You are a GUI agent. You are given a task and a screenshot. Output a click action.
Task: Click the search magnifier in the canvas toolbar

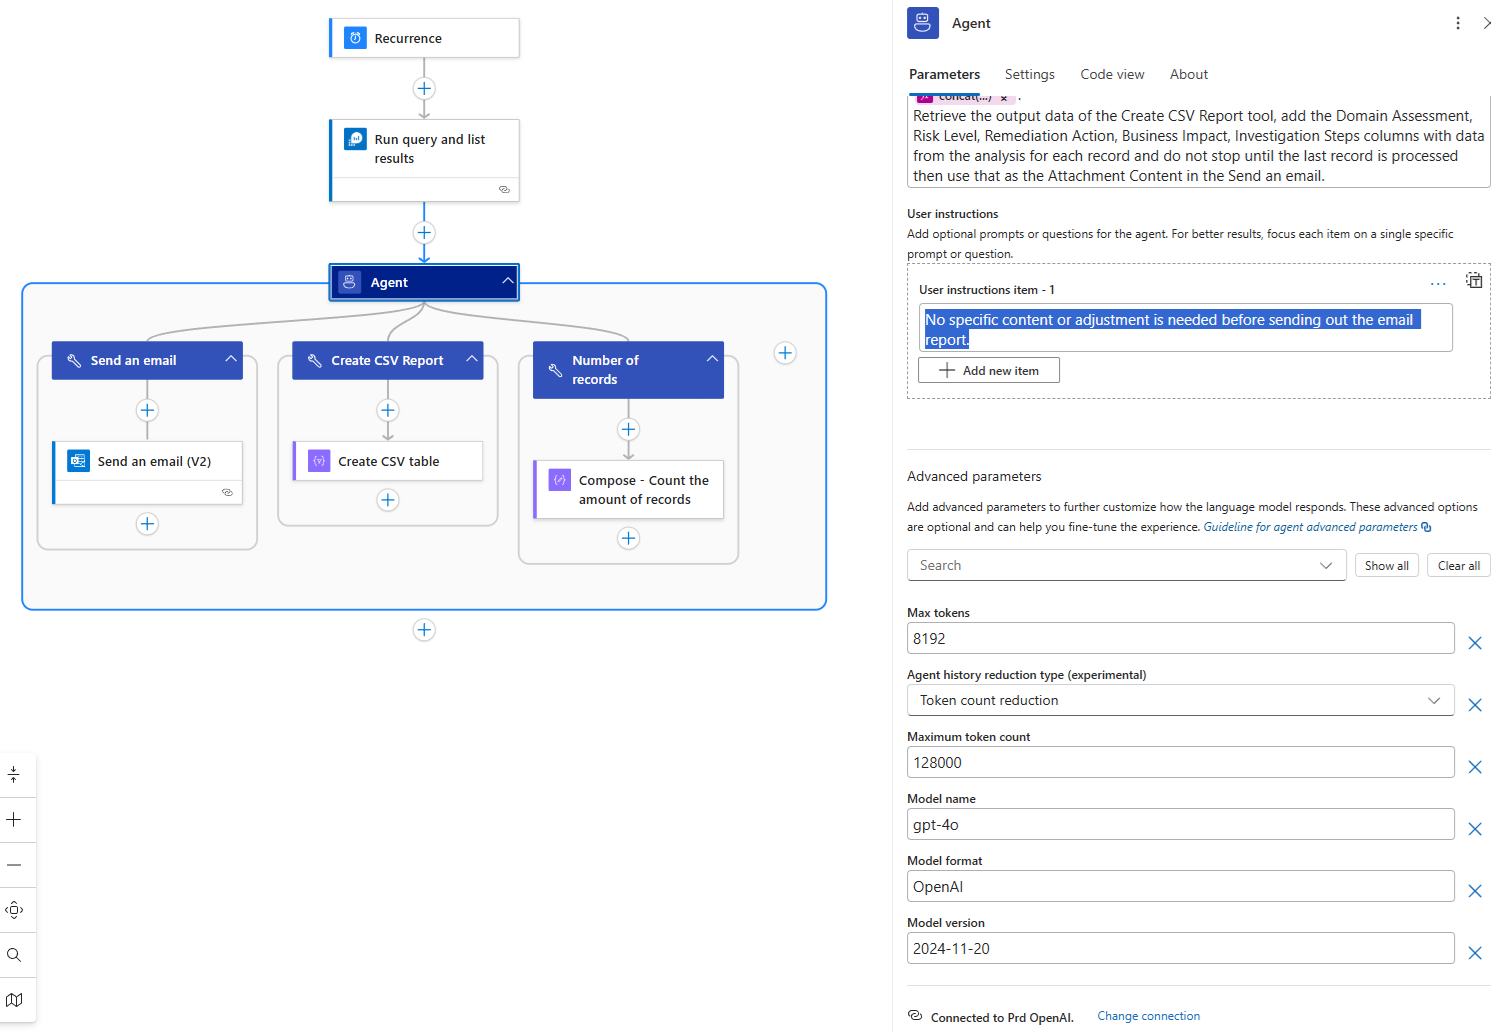coord(14,955)
